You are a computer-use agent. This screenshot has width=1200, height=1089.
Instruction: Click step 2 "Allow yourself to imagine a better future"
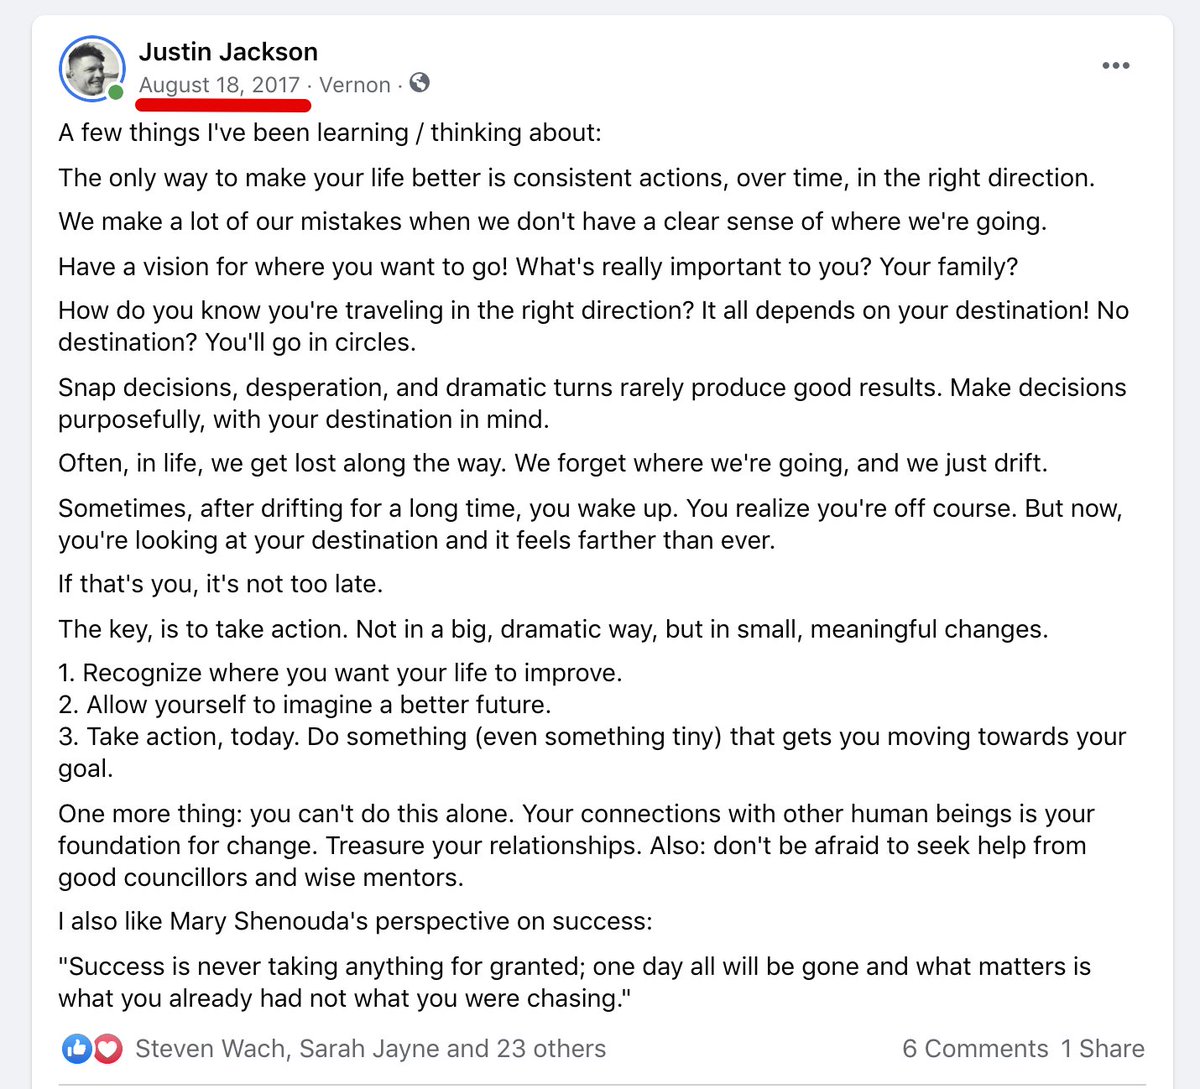click(x=304, y=705)
